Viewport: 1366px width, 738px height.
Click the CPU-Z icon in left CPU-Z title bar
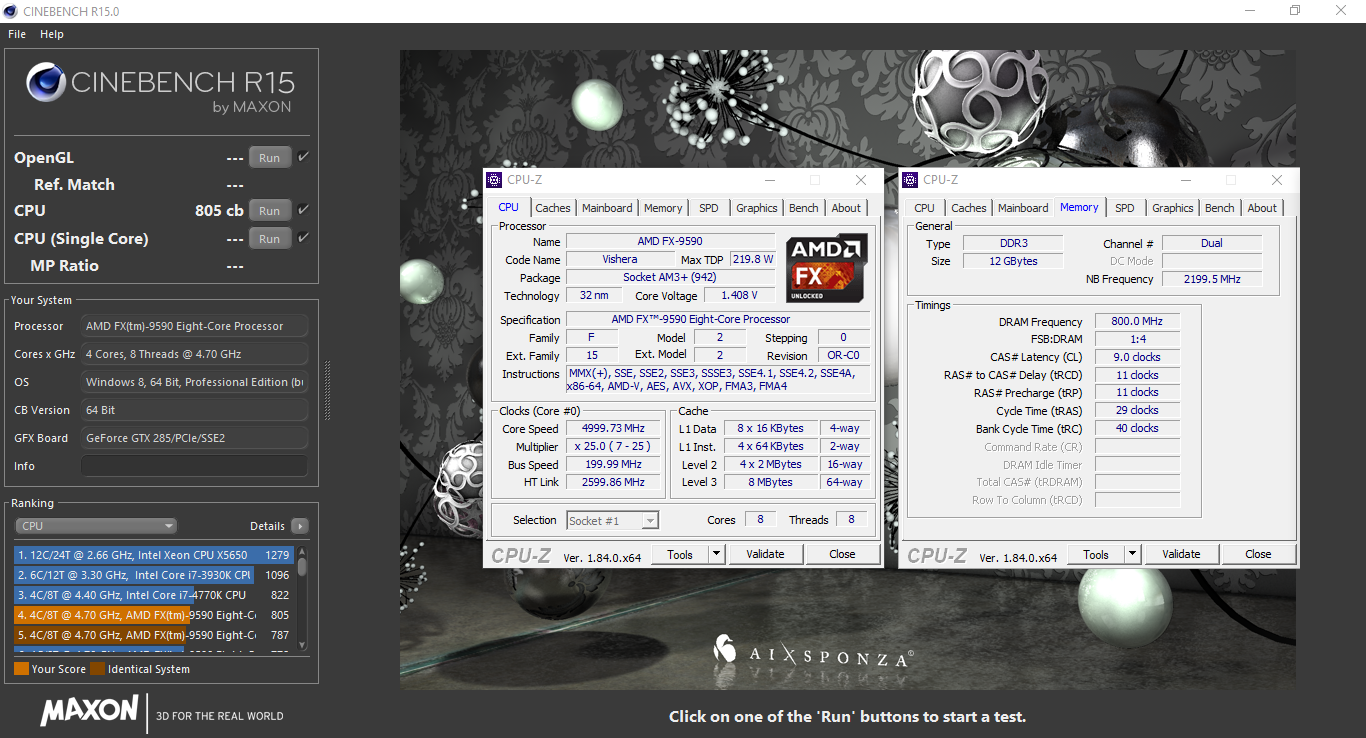click(494, 180)
